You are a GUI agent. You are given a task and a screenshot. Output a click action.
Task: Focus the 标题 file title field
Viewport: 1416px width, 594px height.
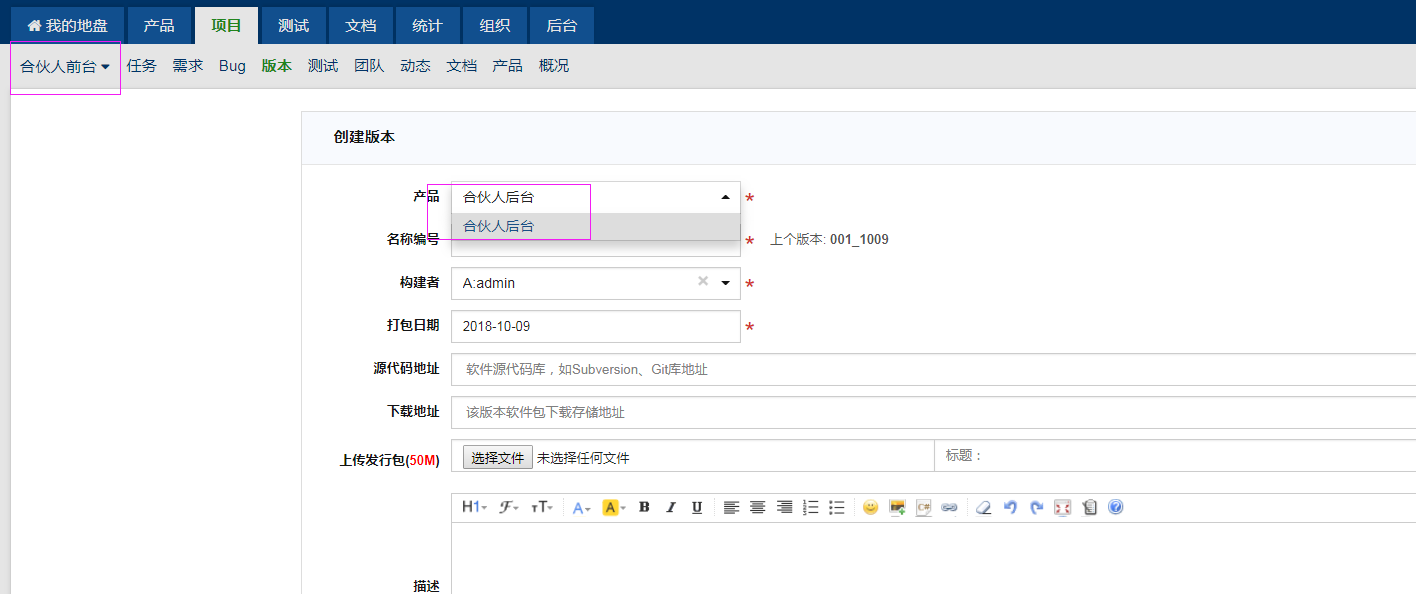pos(1175,455)
